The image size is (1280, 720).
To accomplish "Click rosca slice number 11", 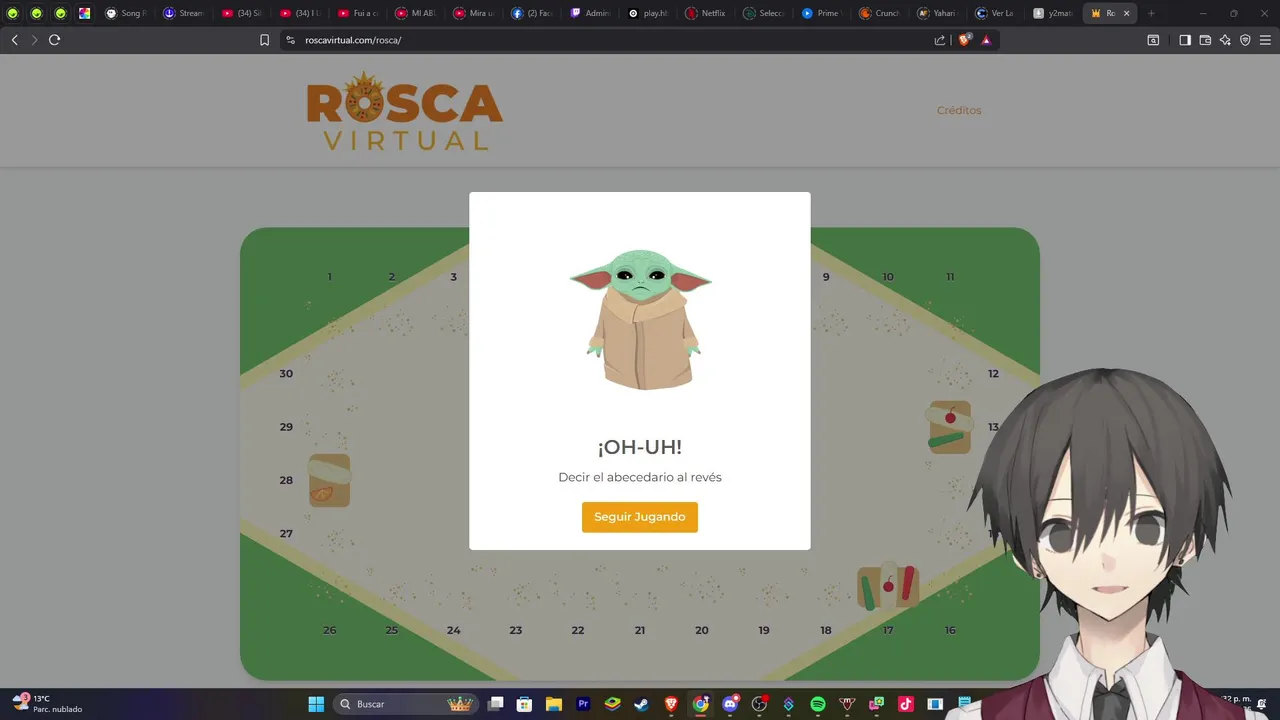I will pos(950,277).
